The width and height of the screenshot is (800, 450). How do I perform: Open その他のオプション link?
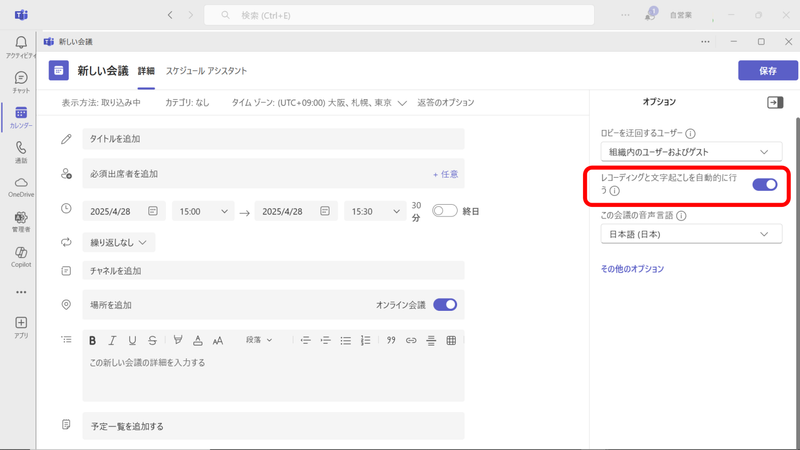pyautogui.click(x=632, y=269)
